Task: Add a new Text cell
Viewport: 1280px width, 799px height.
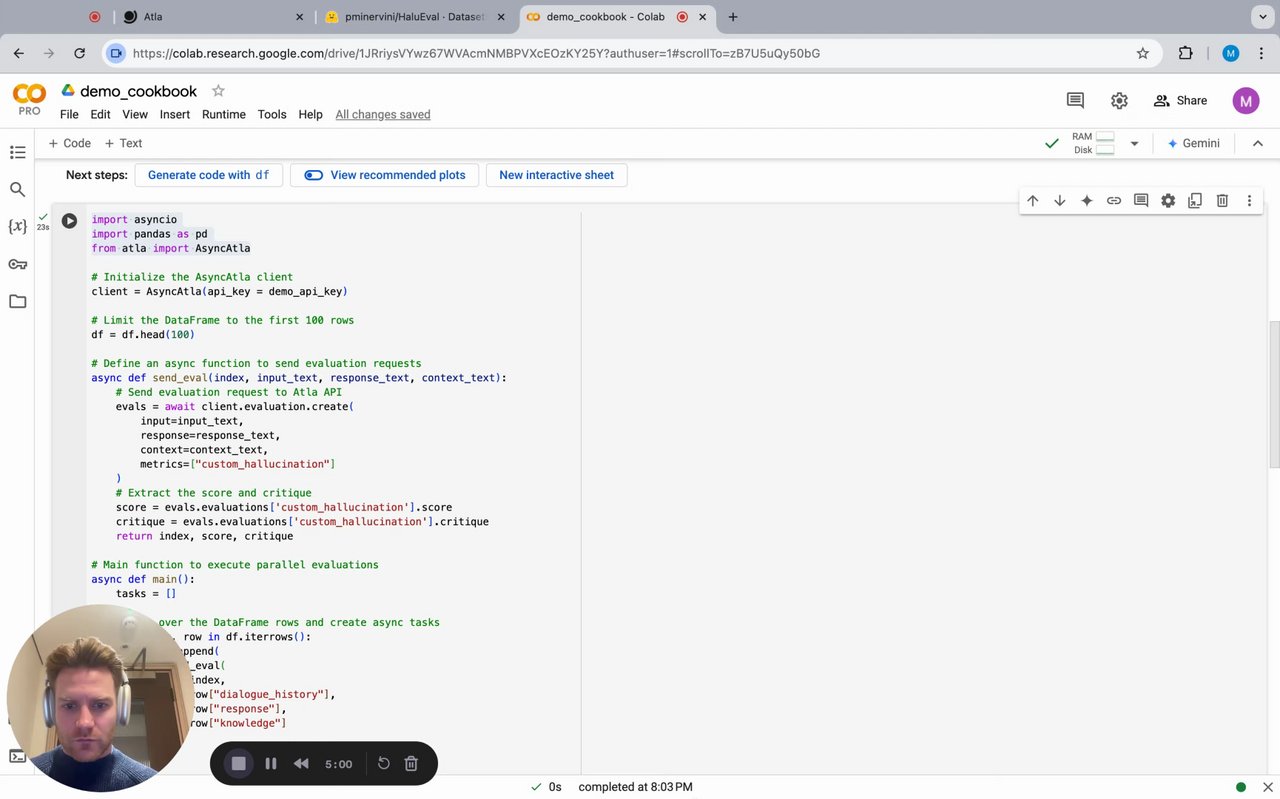Action: click(123, 144)
